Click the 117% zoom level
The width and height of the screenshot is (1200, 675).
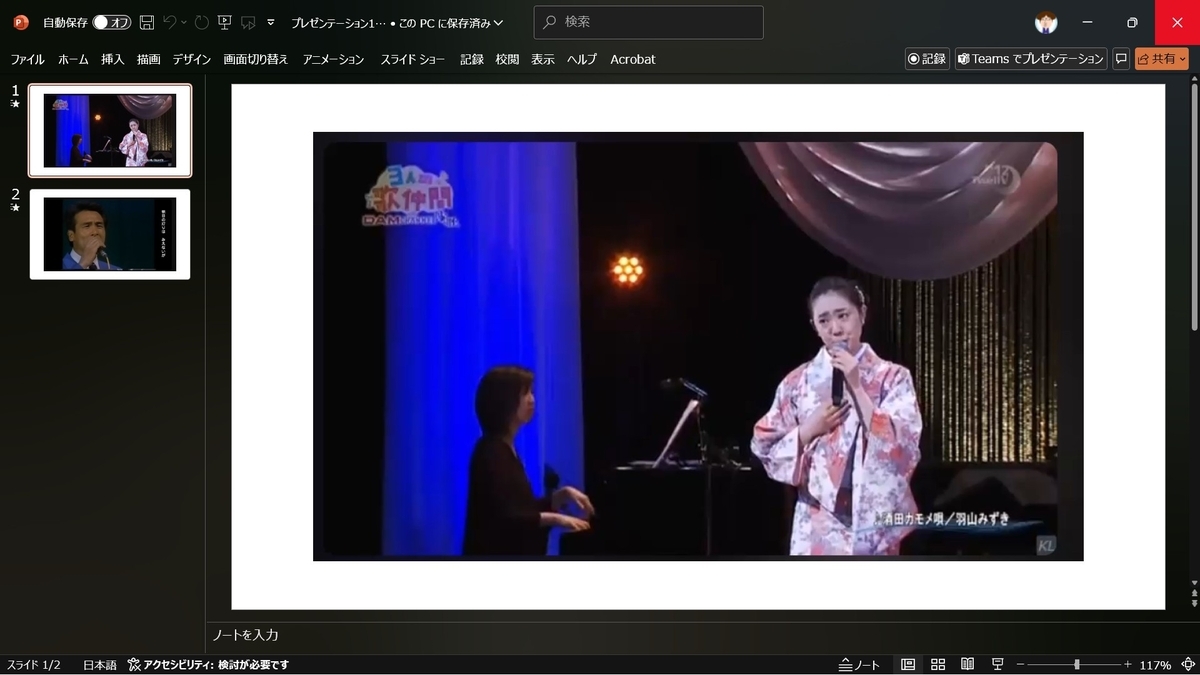[1155, 665]
